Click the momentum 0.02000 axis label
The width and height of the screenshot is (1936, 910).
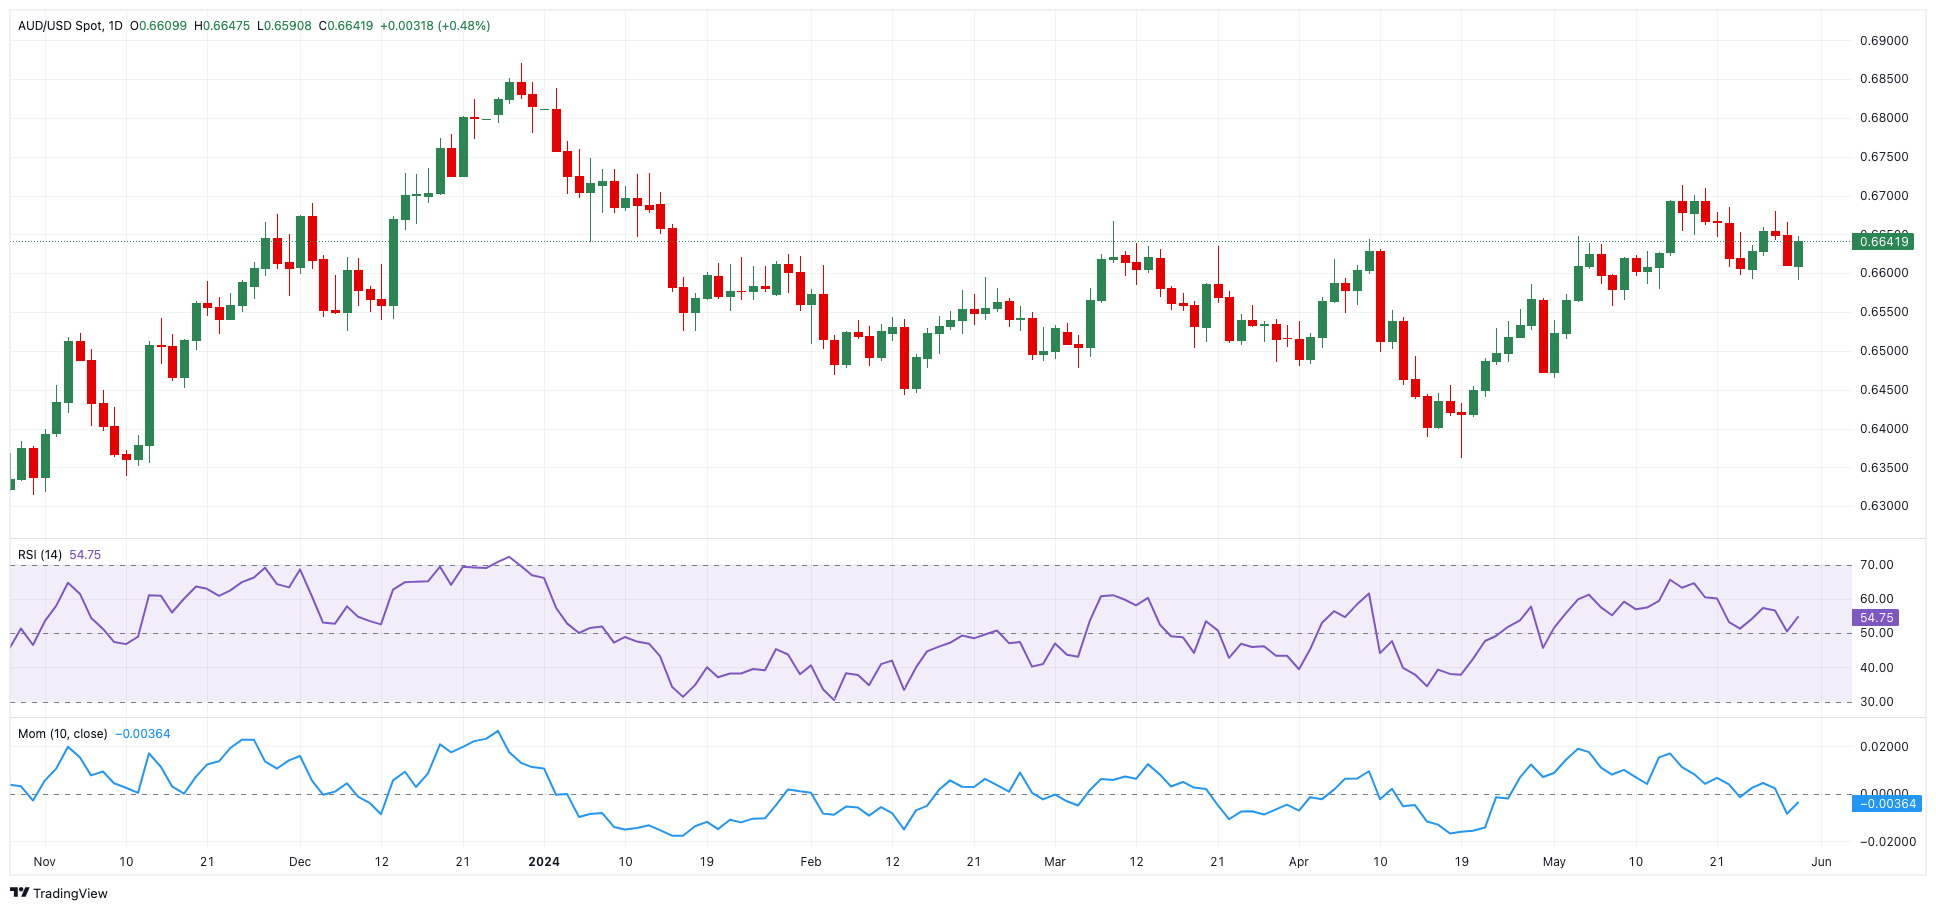[x=1884, y=747]
